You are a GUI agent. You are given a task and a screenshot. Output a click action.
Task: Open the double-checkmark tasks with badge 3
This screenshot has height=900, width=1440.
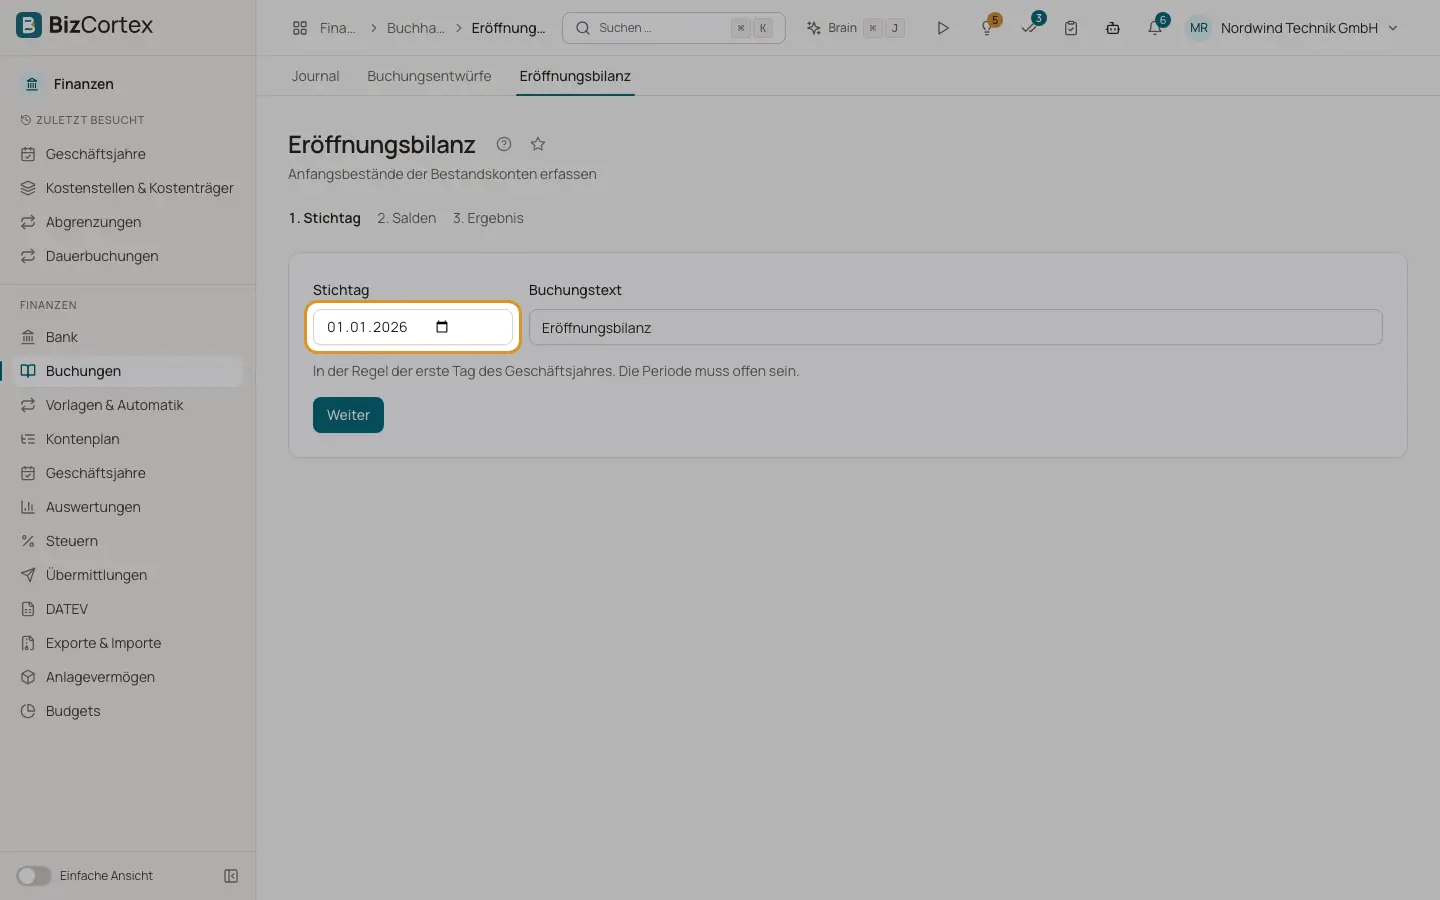pyautogui.click(x=1030, y=28)
